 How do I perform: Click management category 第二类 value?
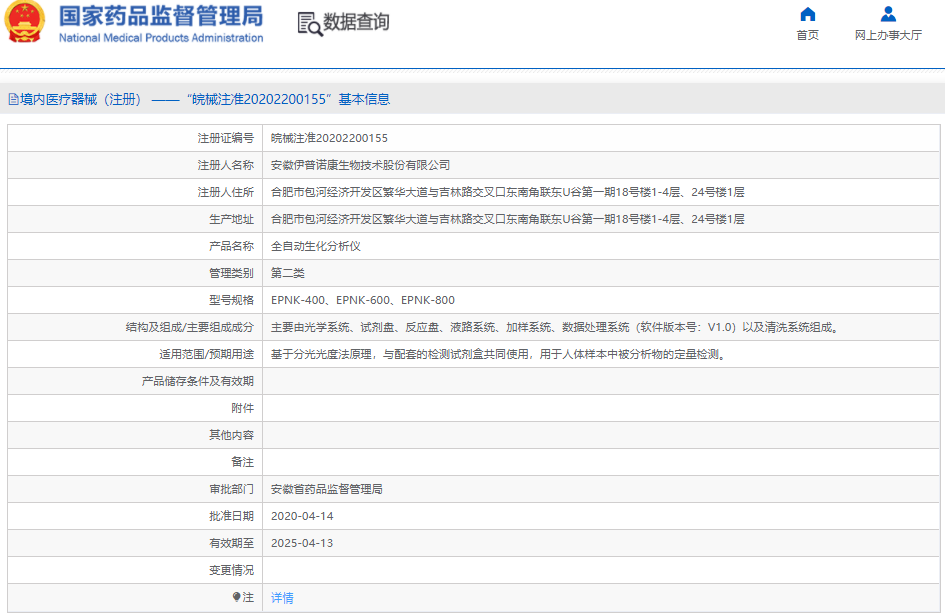(x=288, y=273)
